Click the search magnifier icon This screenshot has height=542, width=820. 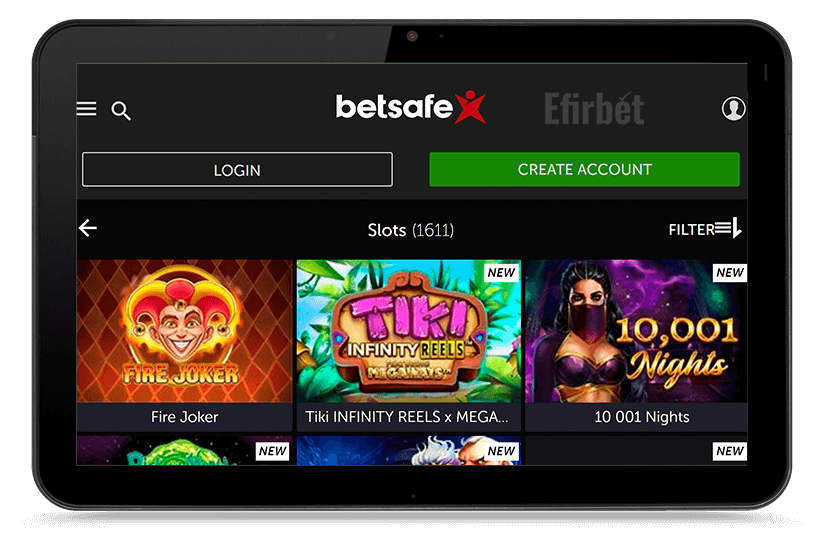(x=121, y=111)
